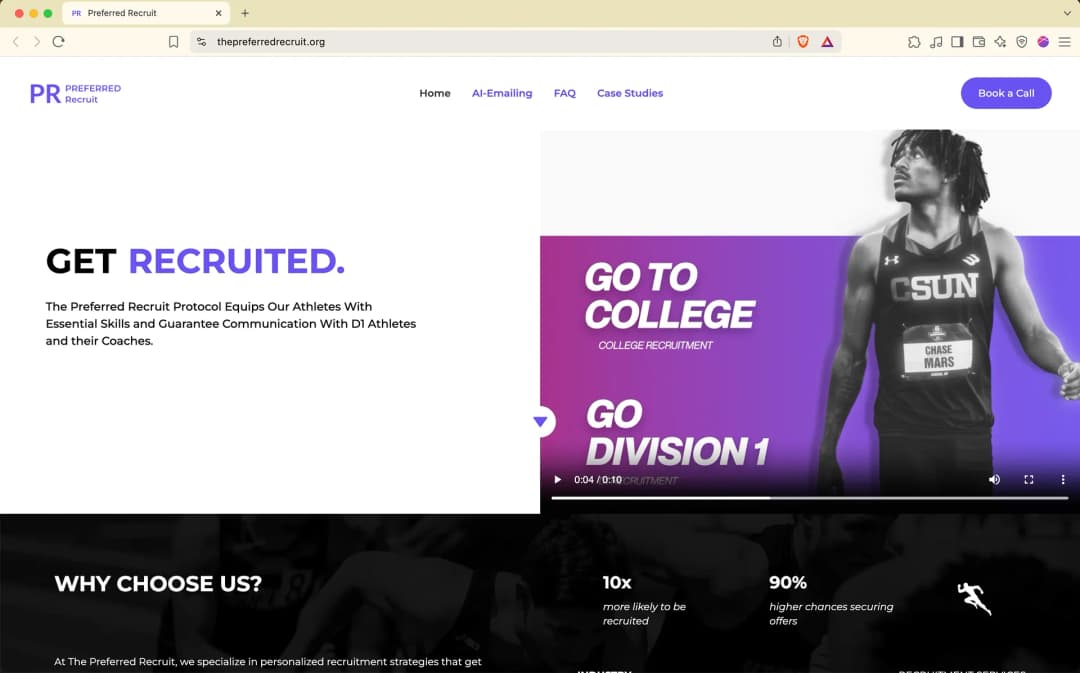Open the Case Studies navigation link

tap(630, 93)
